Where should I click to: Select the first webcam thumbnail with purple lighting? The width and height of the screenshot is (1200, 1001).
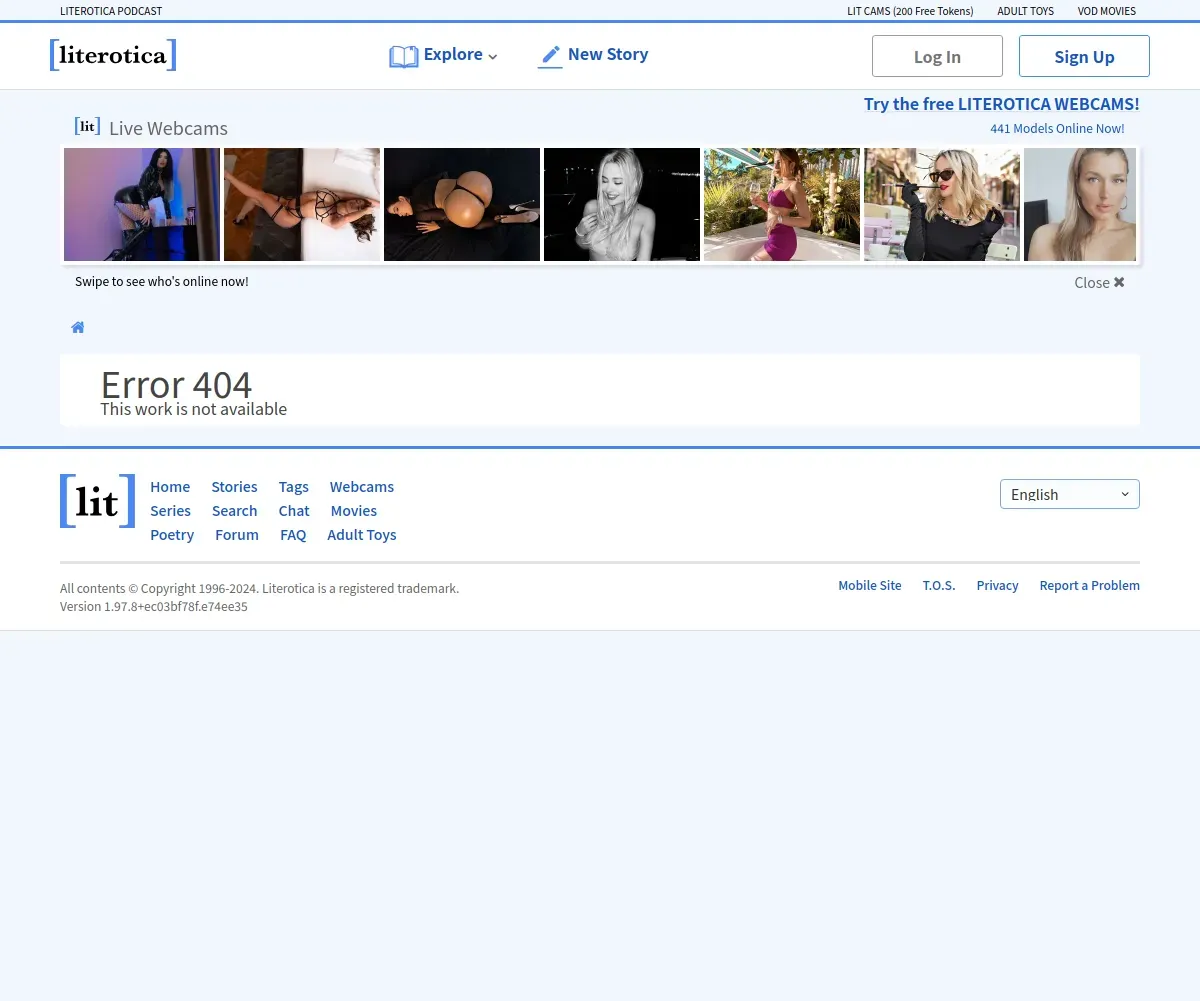click(142, 204)
